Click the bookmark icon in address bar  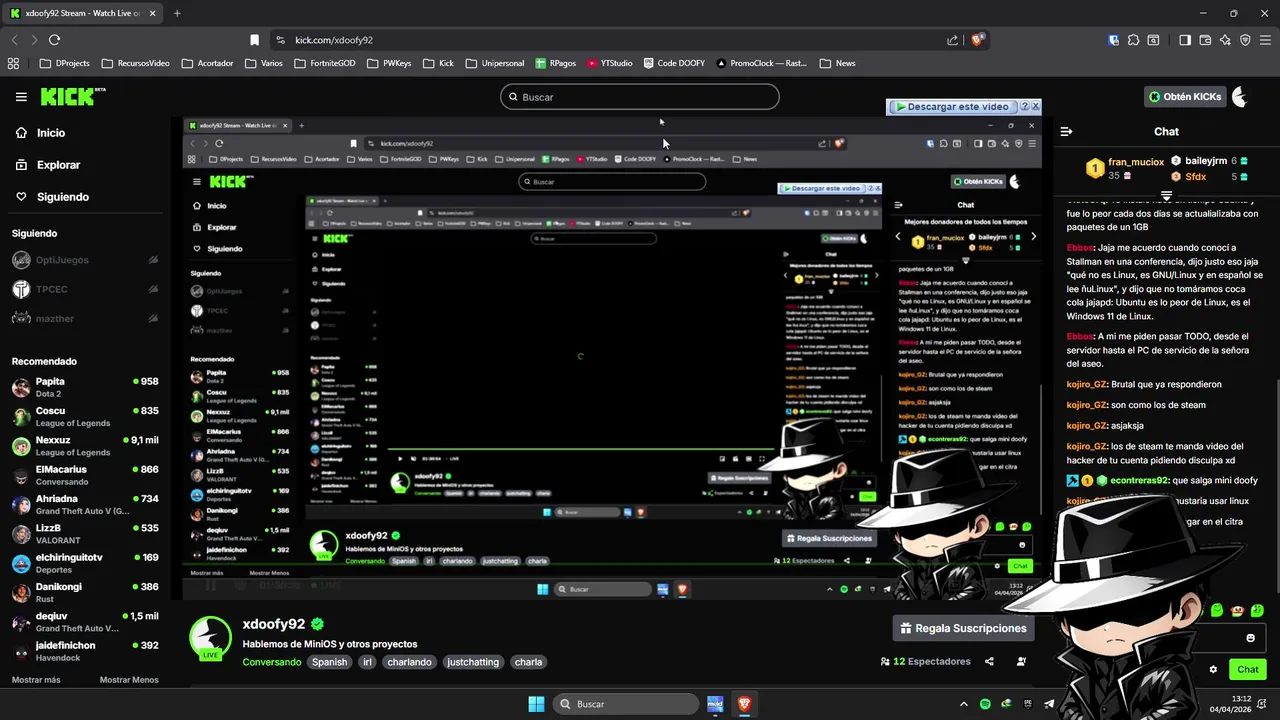tap(254, 40)
